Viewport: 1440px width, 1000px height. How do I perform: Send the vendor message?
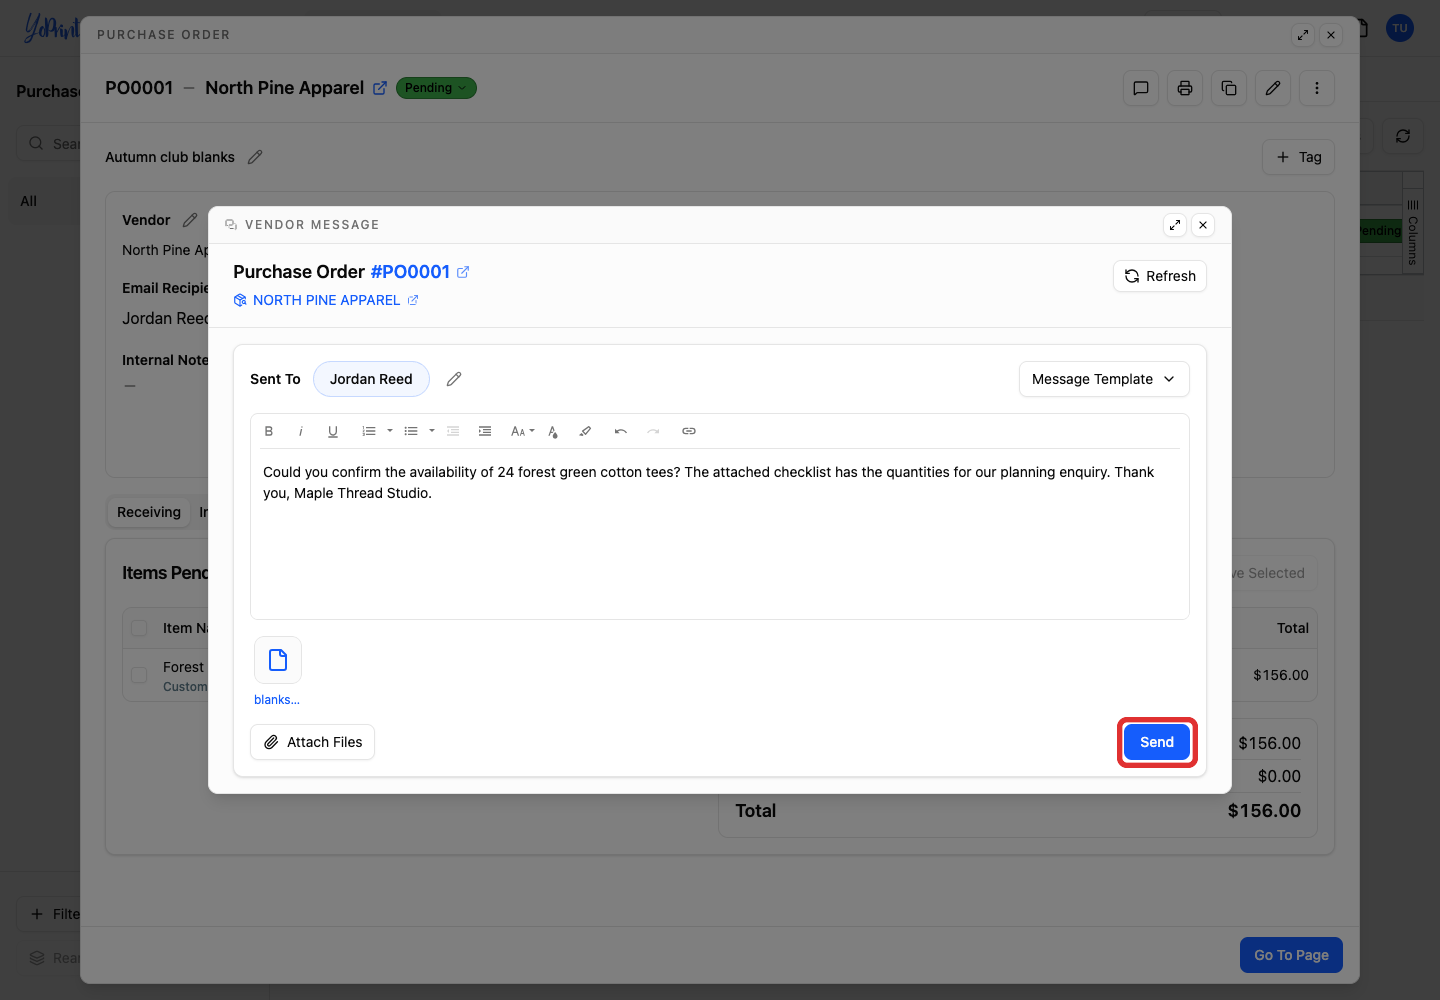click(x=1157, y=742)
